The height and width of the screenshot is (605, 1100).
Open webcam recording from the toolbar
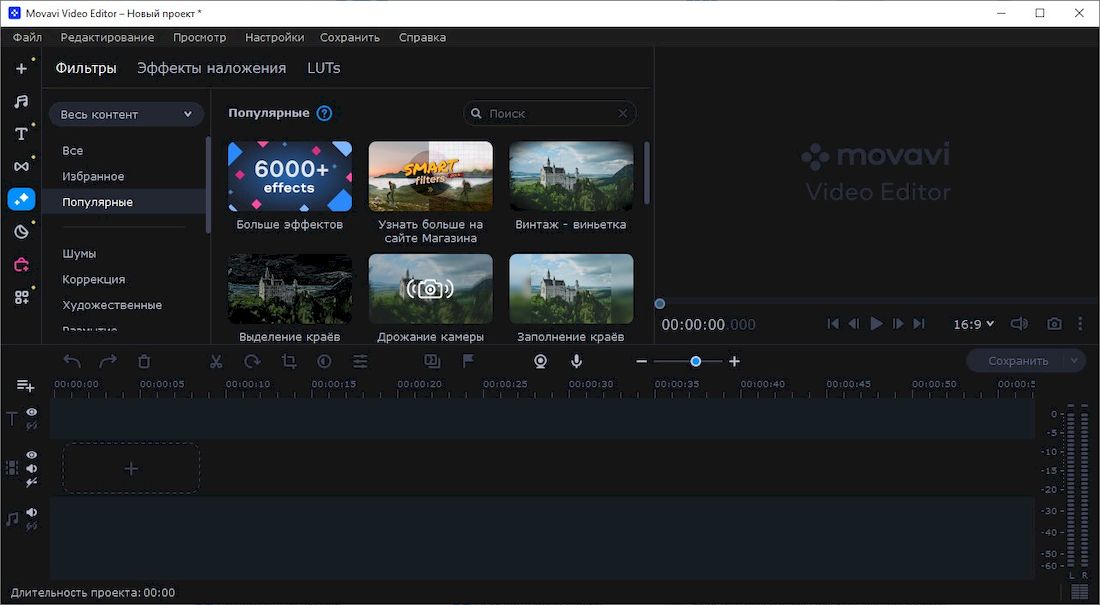540,361
